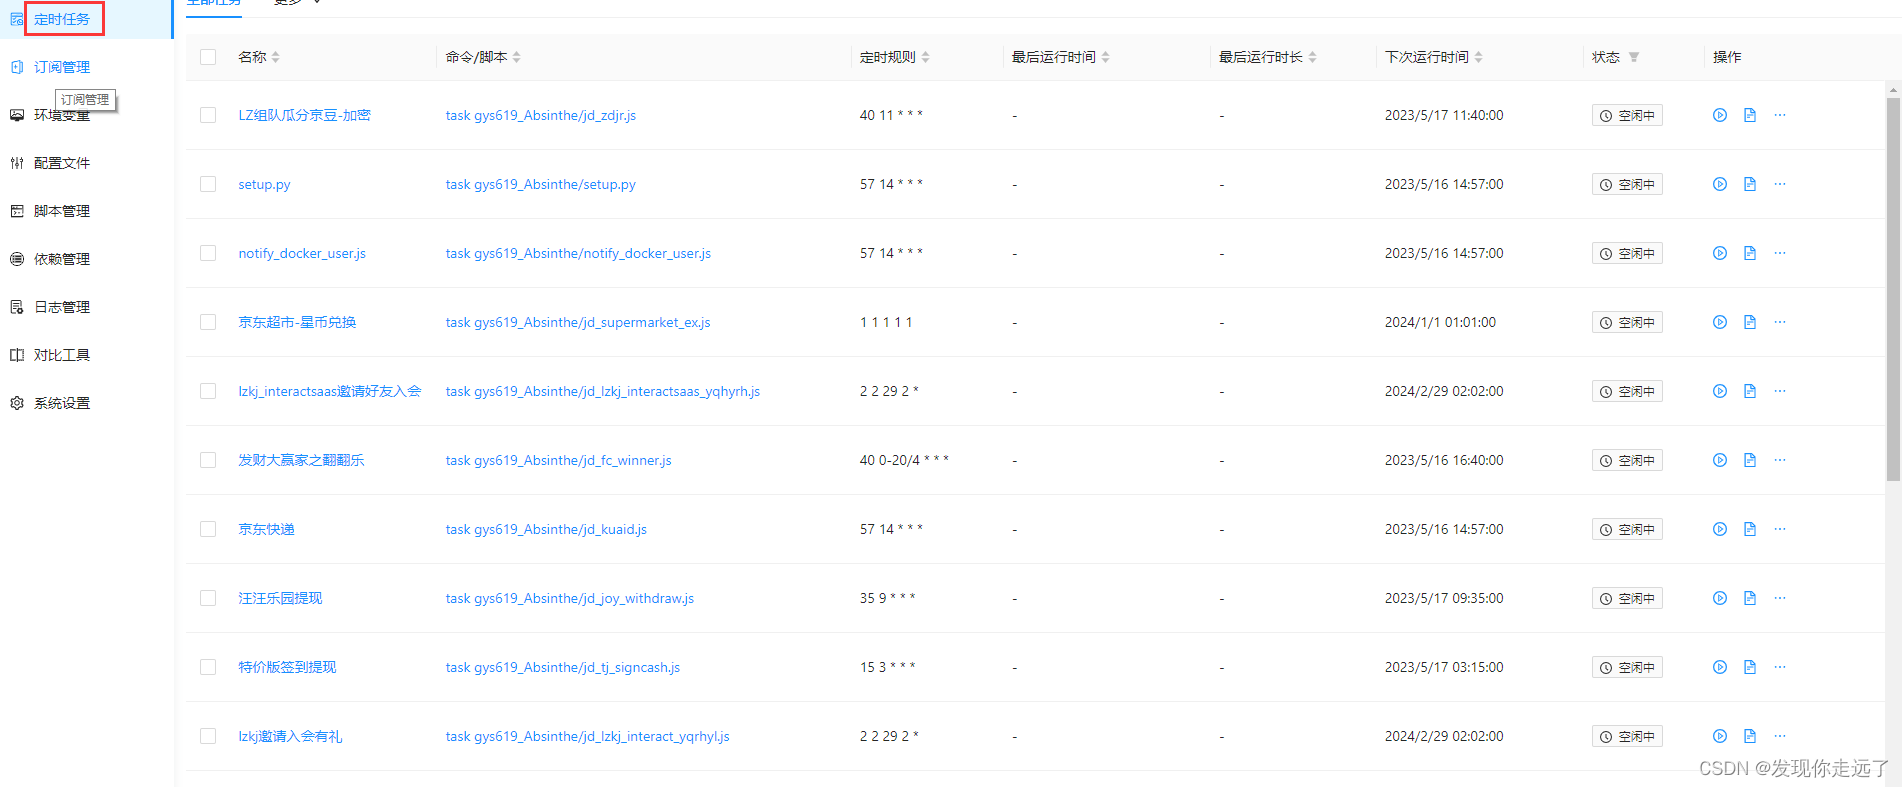The height and width of the screenshot is (787, 1903).
Task: Click the run icon for setup.py task
Action: click(1719, 184)
